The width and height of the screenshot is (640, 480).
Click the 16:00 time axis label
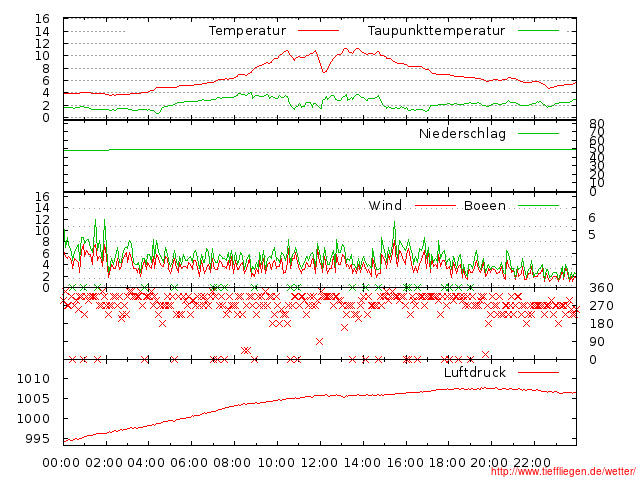[x=405, y=462]
